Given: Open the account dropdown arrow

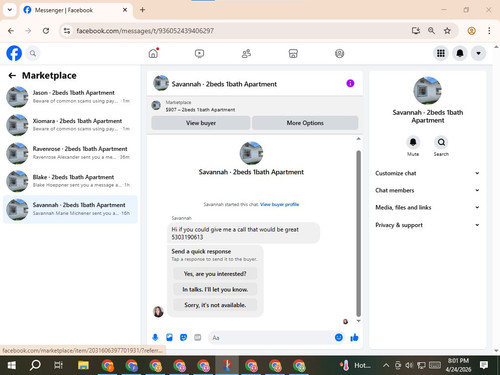Looking at the screenshot, I should pyautogui.click(x=478, y=53).
